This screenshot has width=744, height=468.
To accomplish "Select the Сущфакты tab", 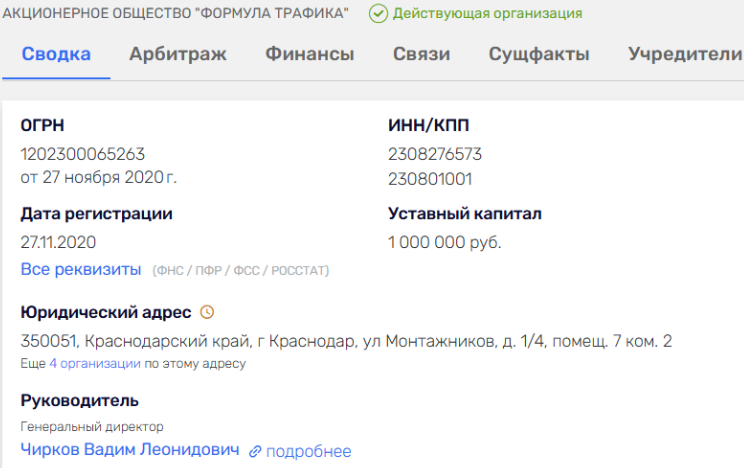I will pos(539,54).
